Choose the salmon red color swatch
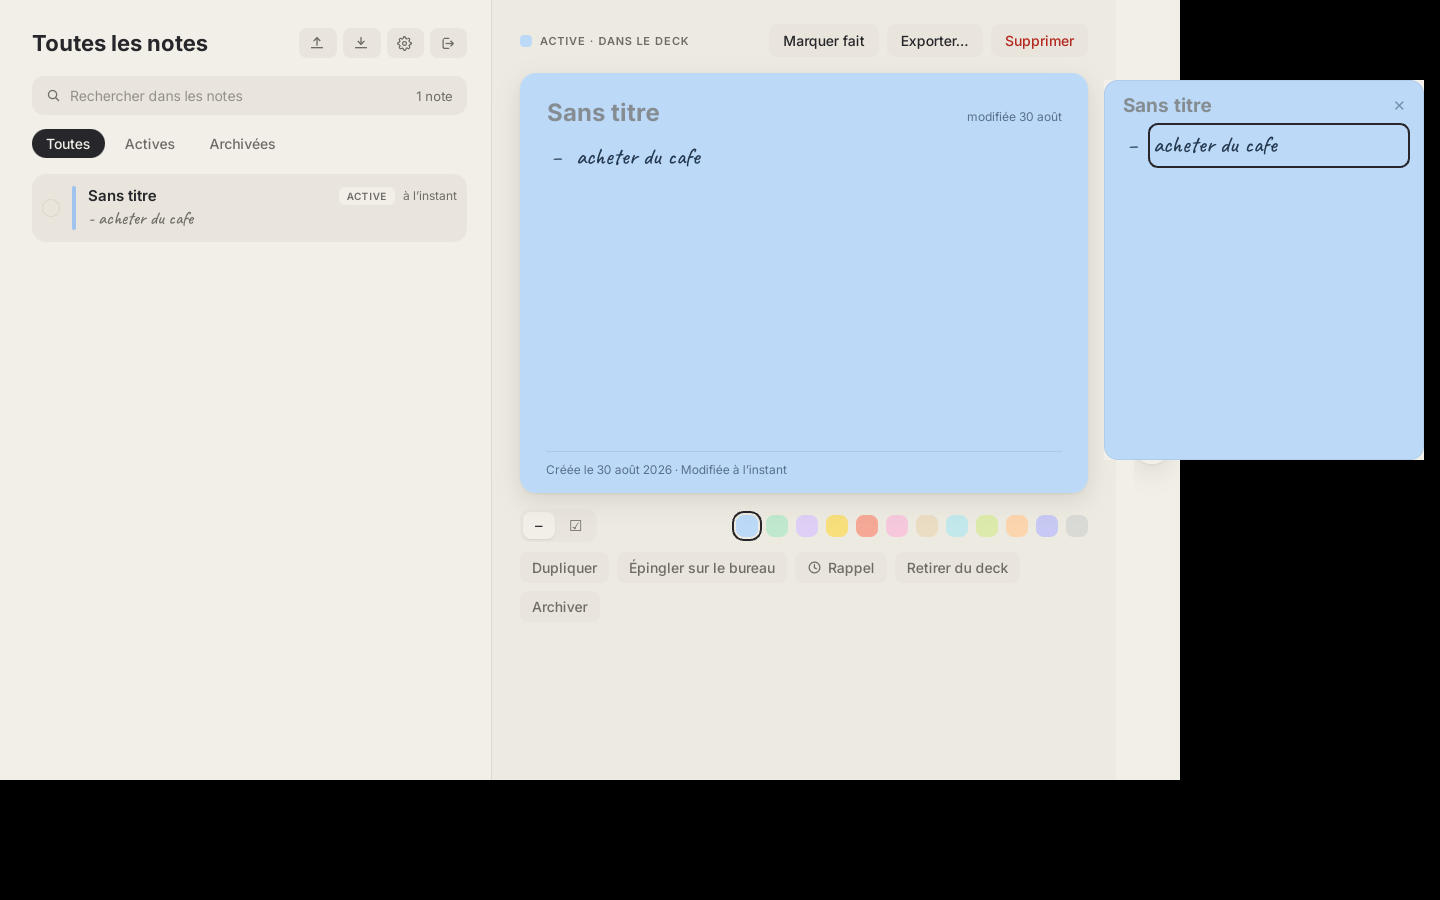The height and width of the screenshot is (900, 1440). [867, 526]
